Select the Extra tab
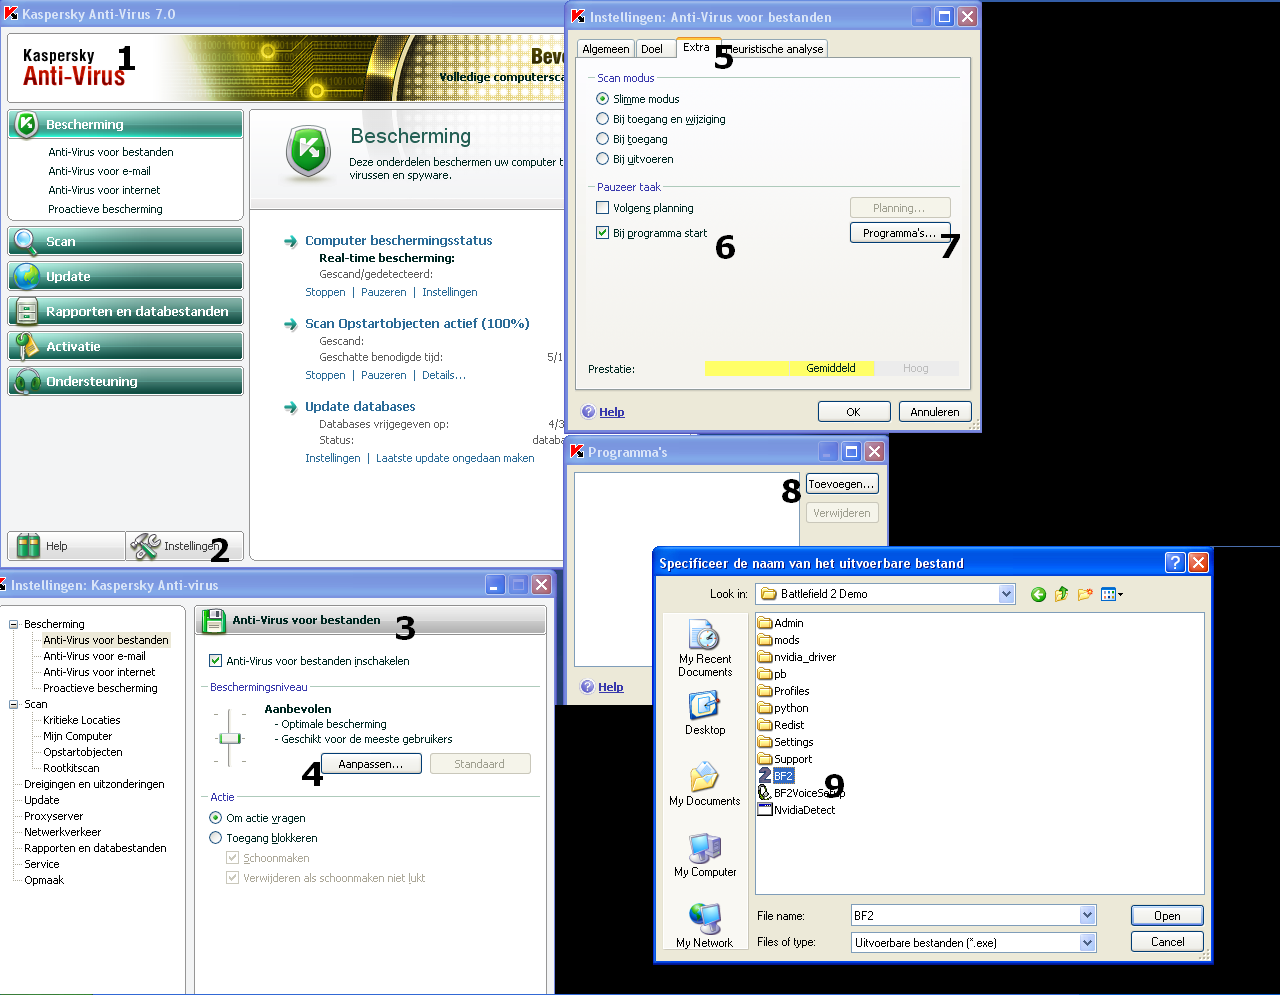 click(x=696, y=47)
